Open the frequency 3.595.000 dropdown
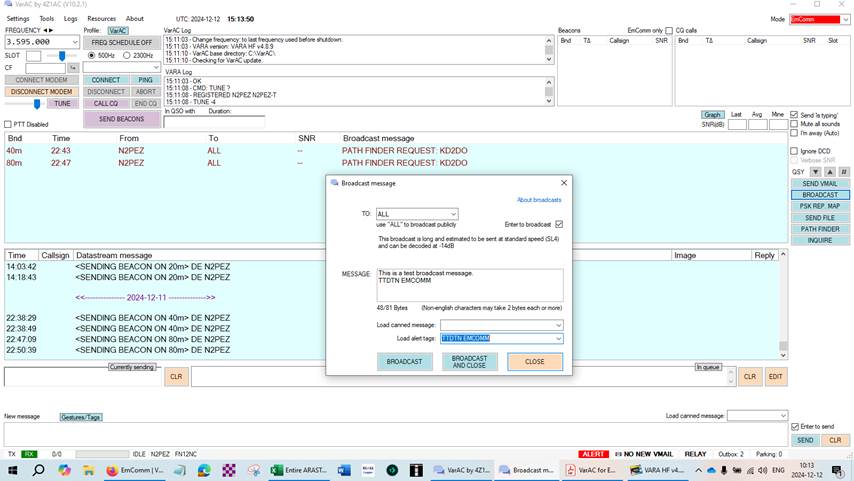 [75, 42]
